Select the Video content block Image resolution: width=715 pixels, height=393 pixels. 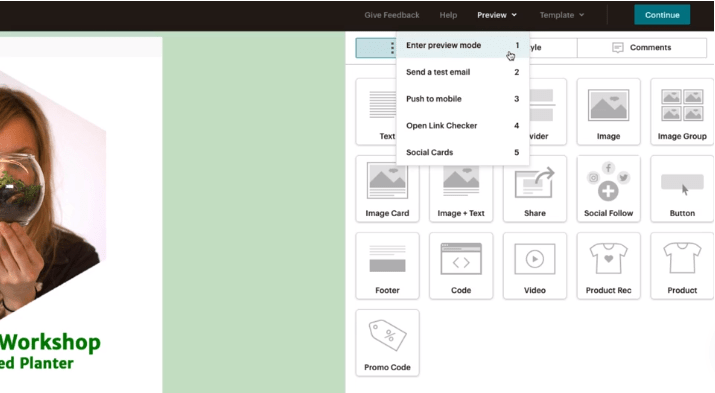(534, 266)
